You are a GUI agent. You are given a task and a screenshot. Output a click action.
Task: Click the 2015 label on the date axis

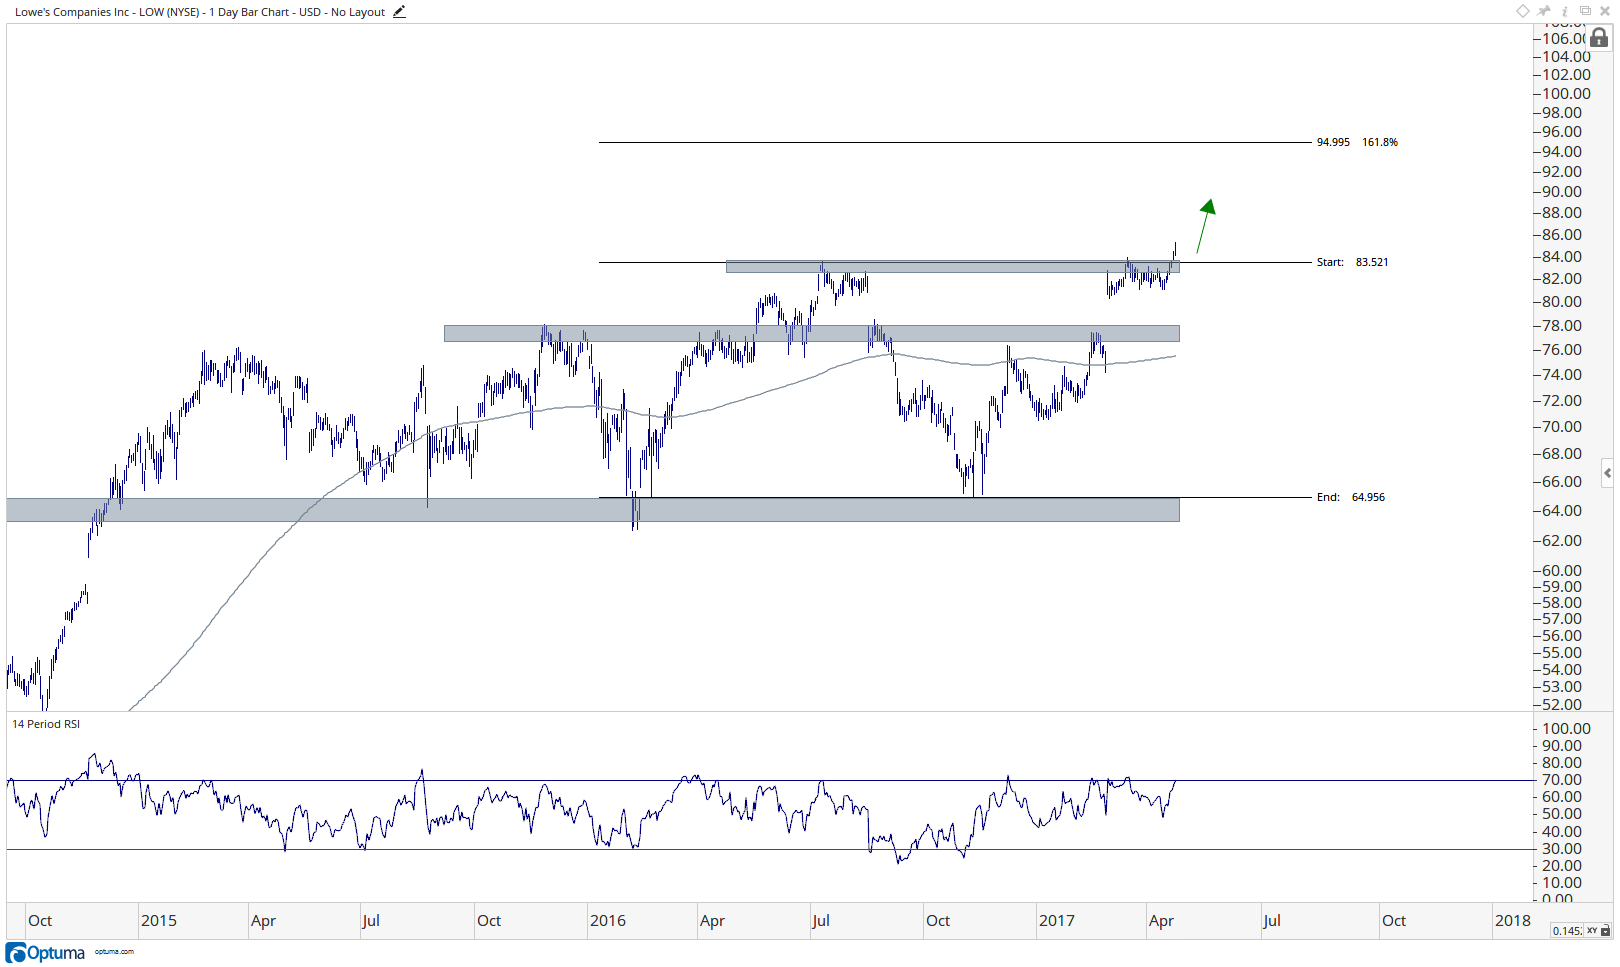(159, 920)
